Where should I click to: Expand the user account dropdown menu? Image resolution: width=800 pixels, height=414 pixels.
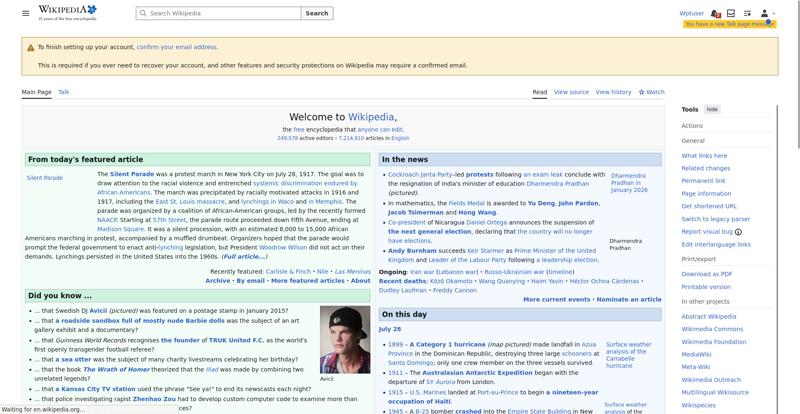pos(767,13)
